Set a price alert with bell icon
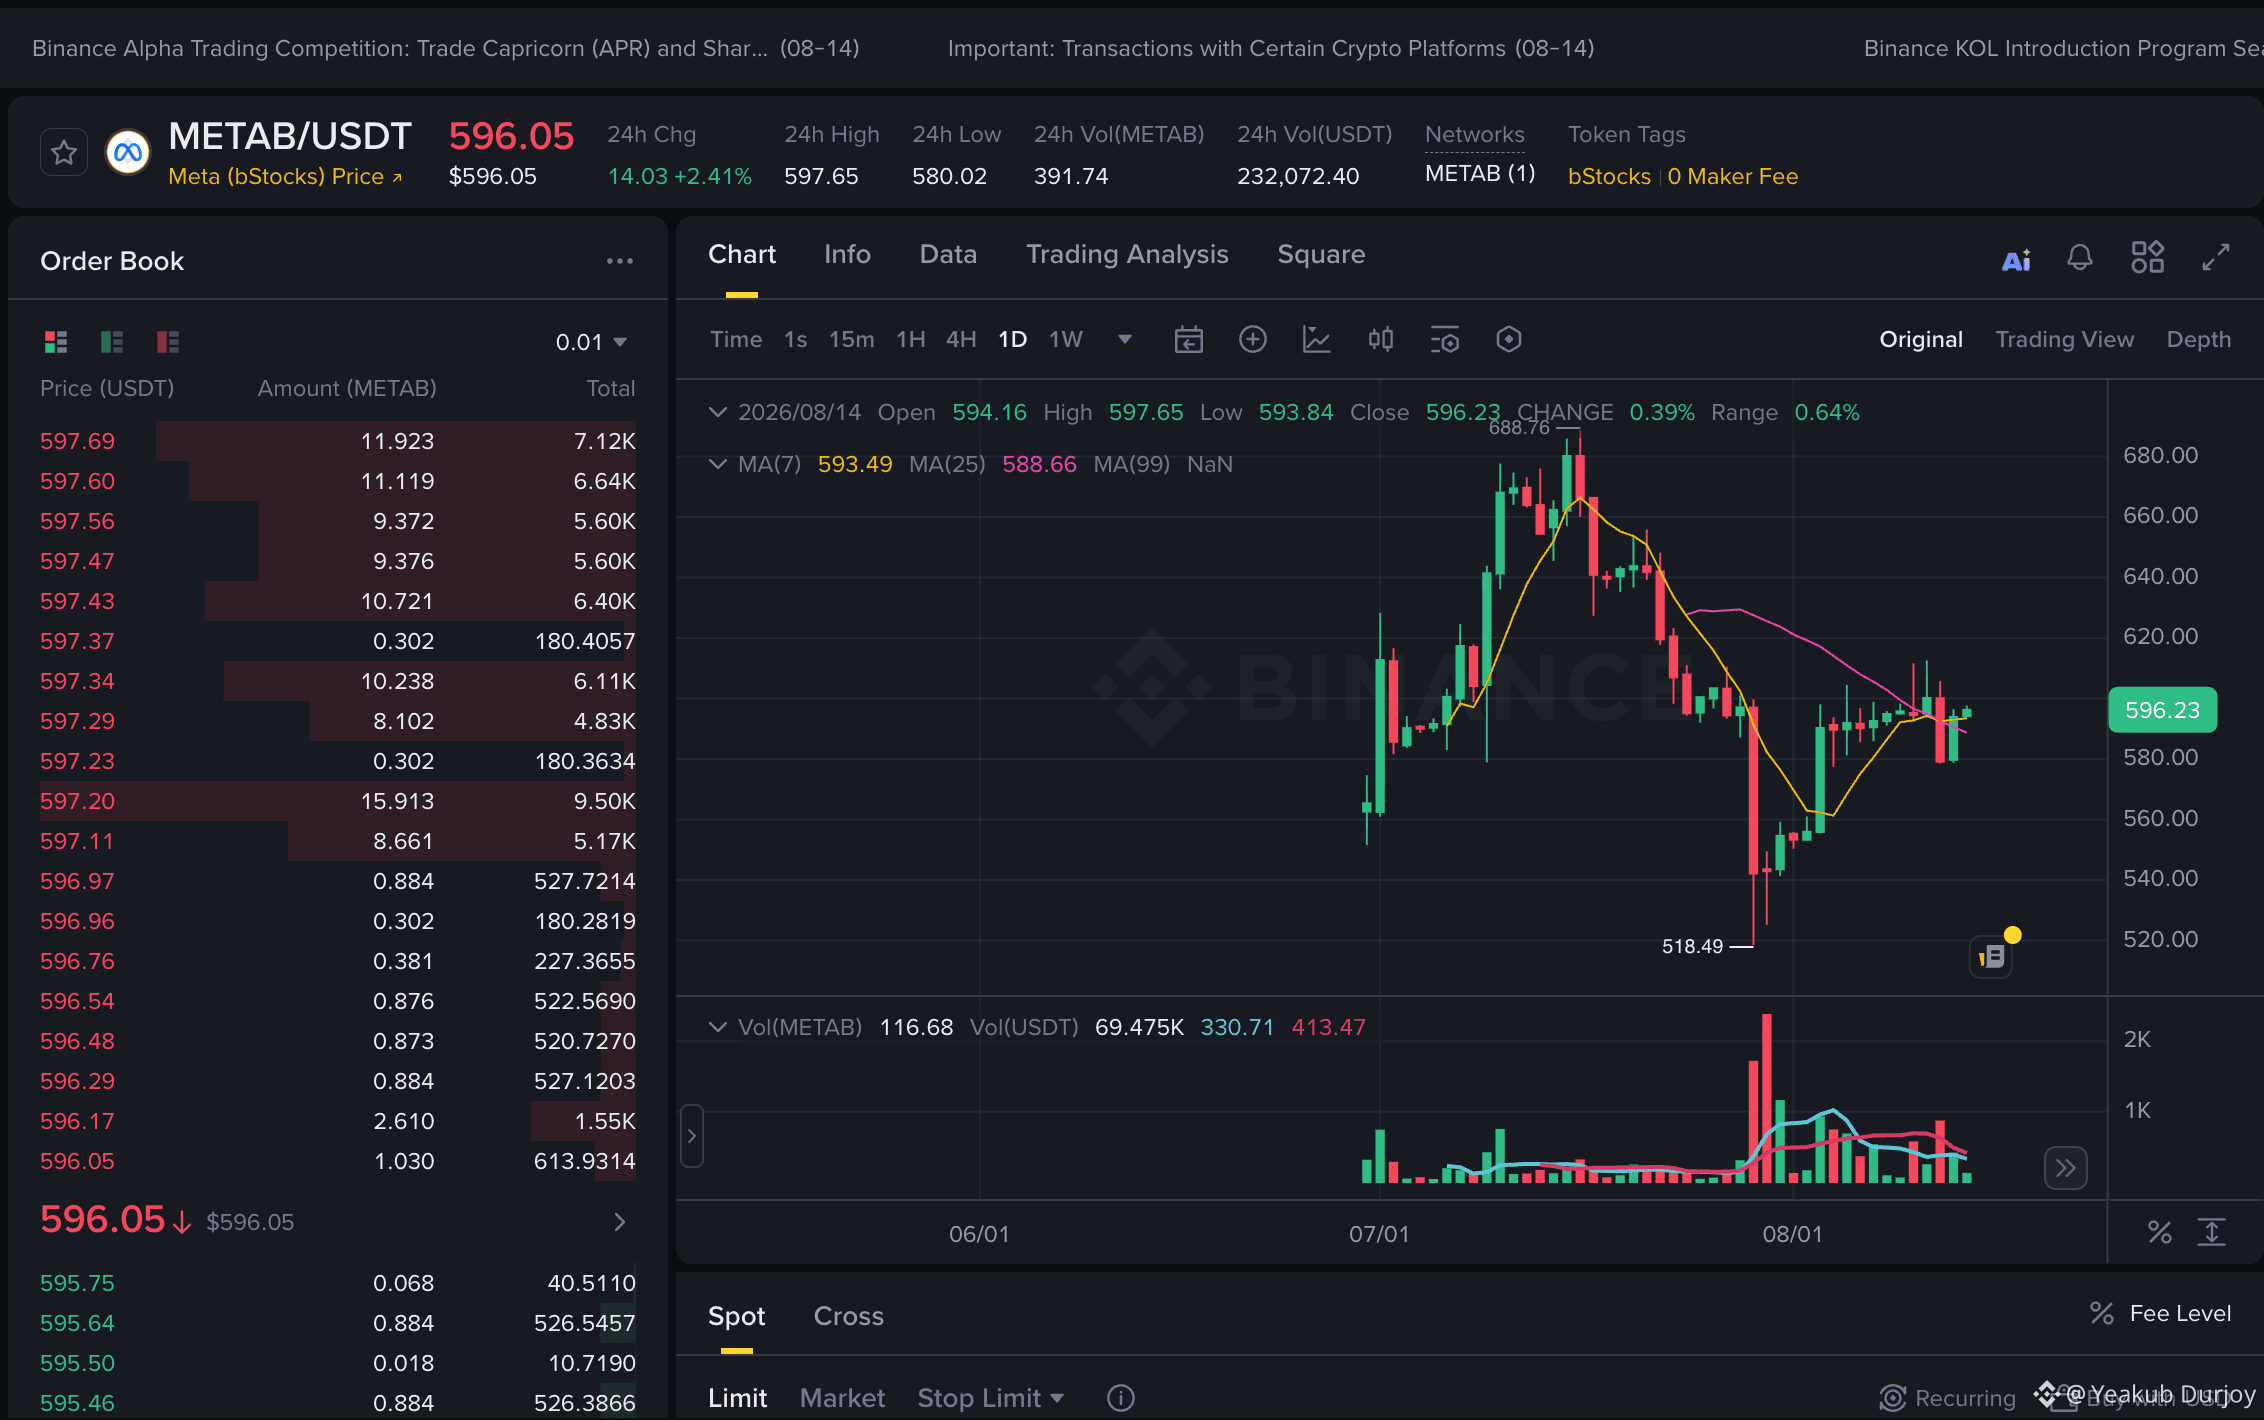The height and width of the screenshot is (1420, 2264). 2080,258
